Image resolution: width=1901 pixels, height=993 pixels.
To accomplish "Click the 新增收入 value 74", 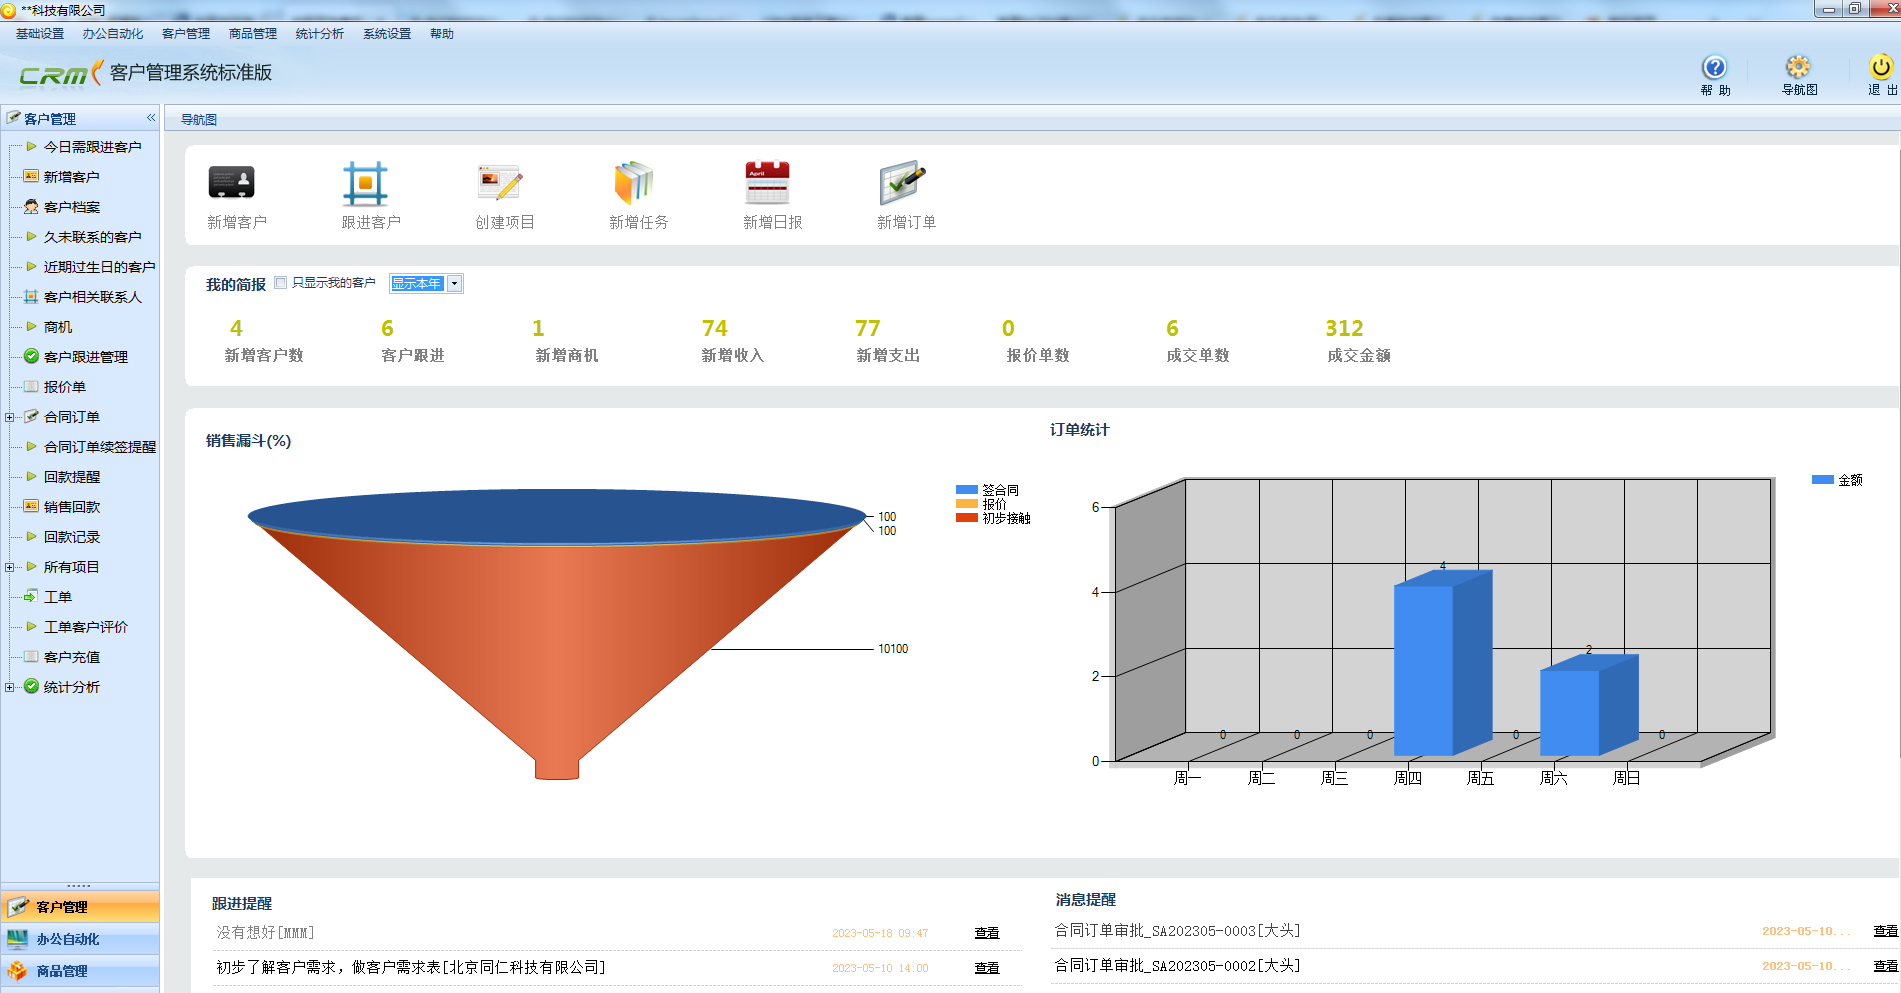I will pyautogui.click(x=715, y=328).
